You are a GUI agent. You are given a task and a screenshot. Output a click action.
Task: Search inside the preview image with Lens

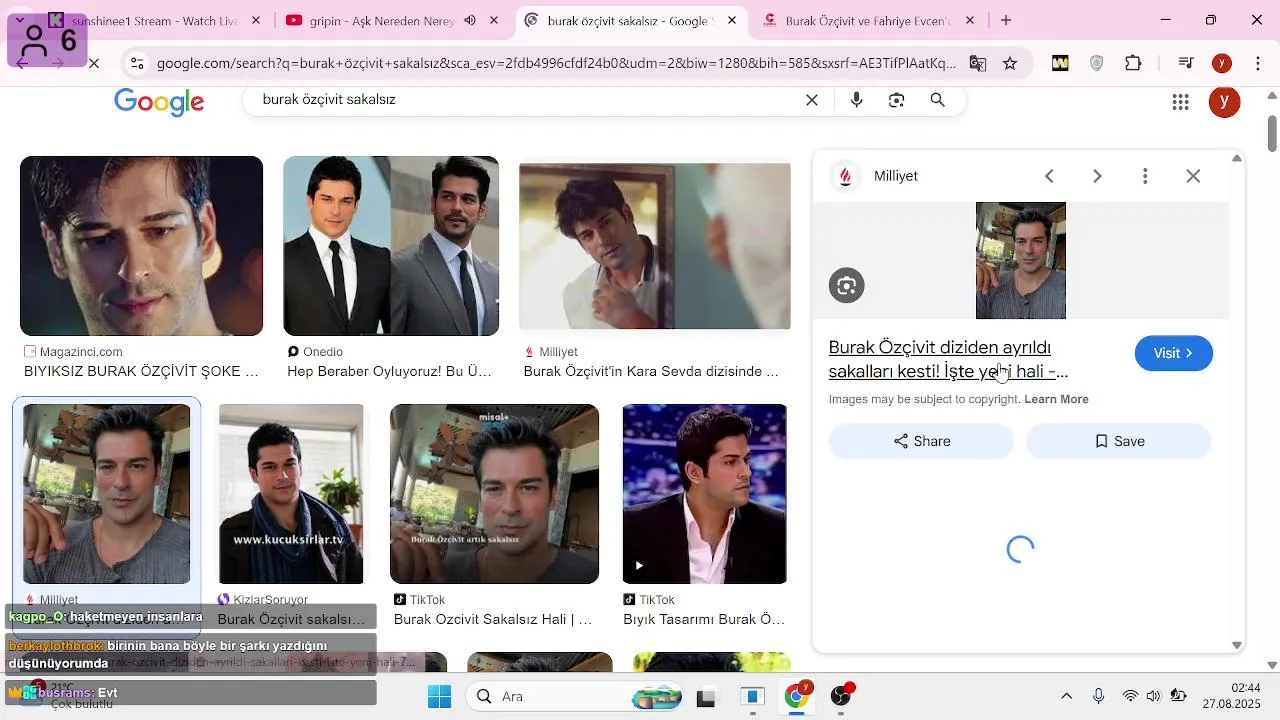846,286
